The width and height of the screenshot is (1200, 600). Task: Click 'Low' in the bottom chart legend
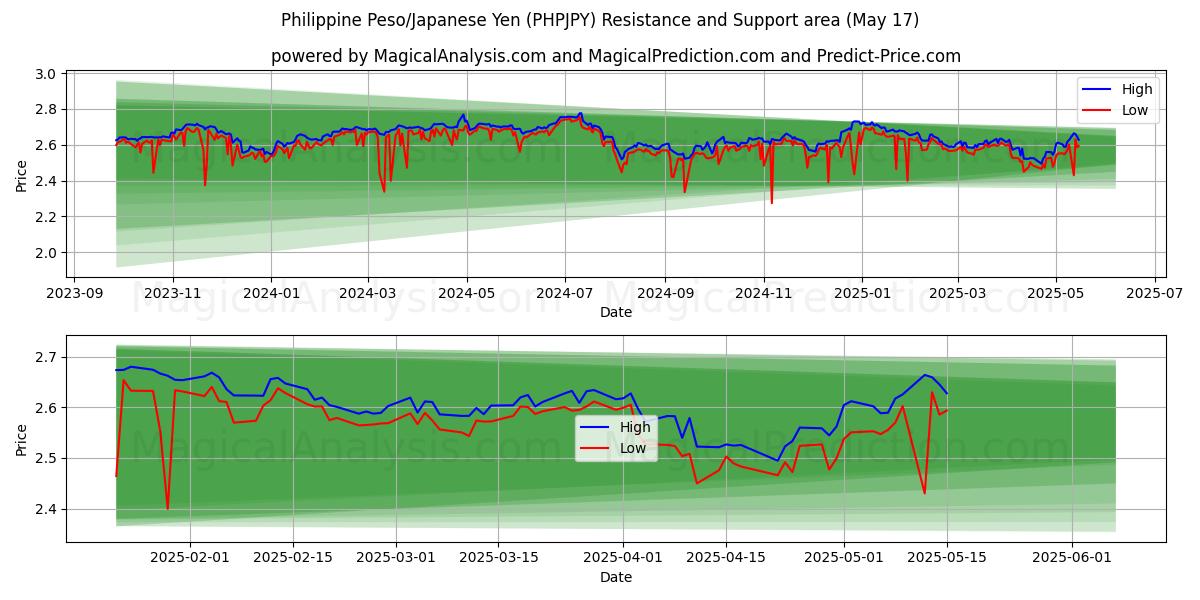point(633,448)
